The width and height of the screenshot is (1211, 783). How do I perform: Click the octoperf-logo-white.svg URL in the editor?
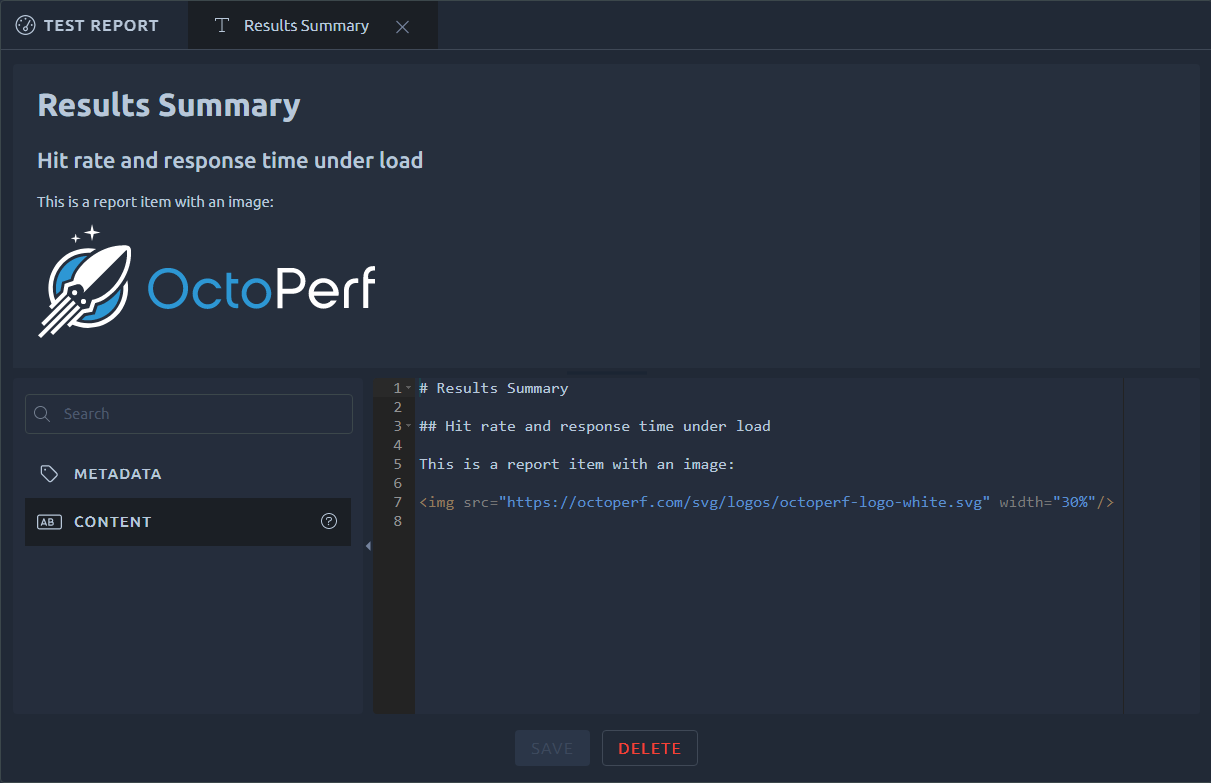pos(744,502)
